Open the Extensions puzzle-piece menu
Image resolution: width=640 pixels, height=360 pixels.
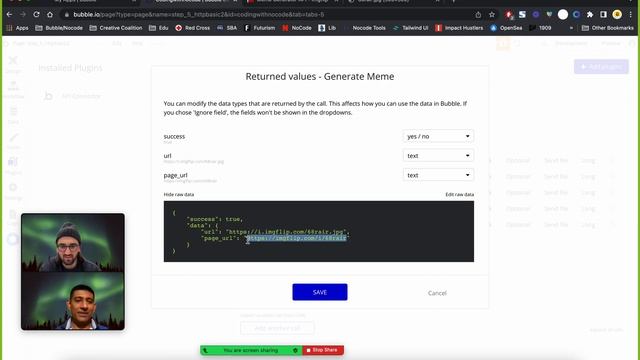(x=590, y=15)
